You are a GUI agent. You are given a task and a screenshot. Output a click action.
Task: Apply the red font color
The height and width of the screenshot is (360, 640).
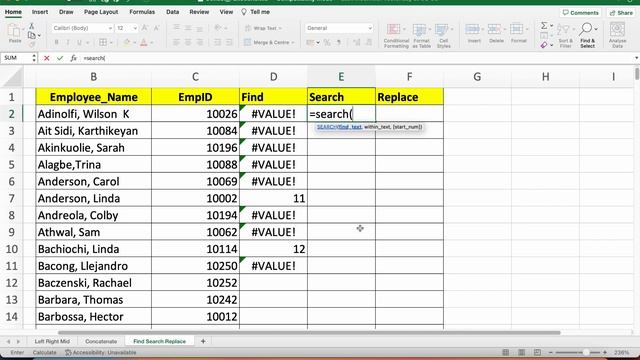click(143, 42)
